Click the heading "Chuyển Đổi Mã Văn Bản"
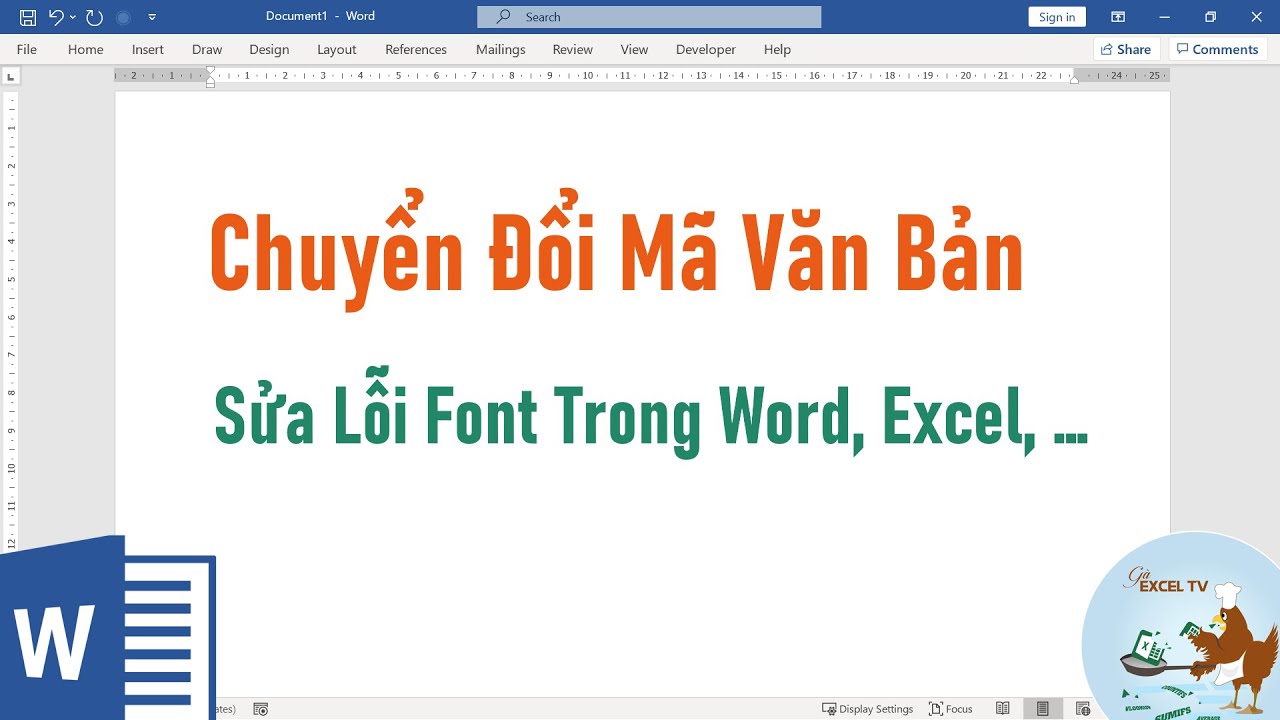This screenshot has width=1280, height=720. (617, 250)
